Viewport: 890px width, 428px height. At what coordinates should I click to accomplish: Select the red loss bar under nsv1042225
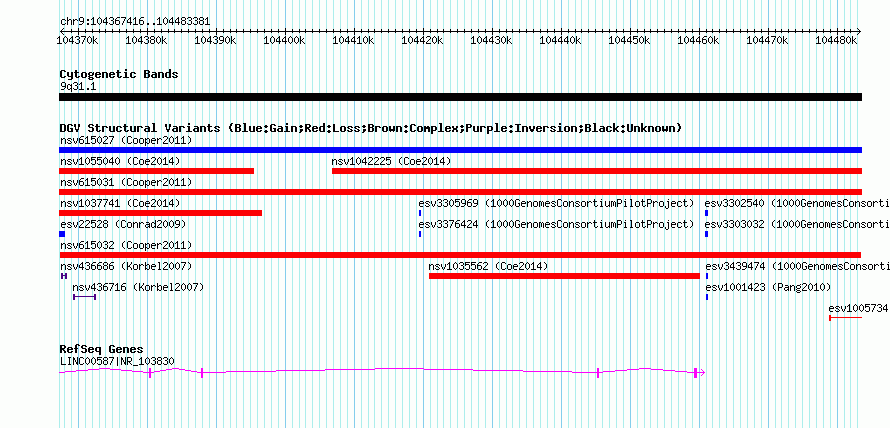click(x=597, y=171)
